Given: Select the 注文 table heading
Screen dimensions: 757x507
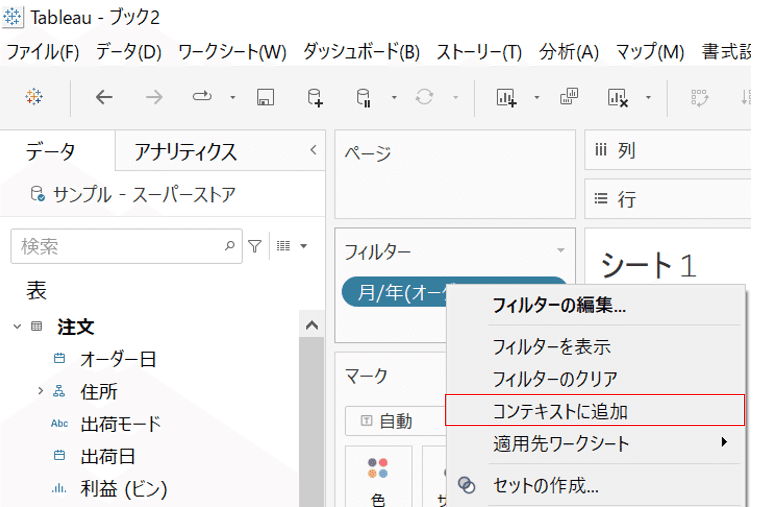Looking at the screenshot, I should click(76, 327).
